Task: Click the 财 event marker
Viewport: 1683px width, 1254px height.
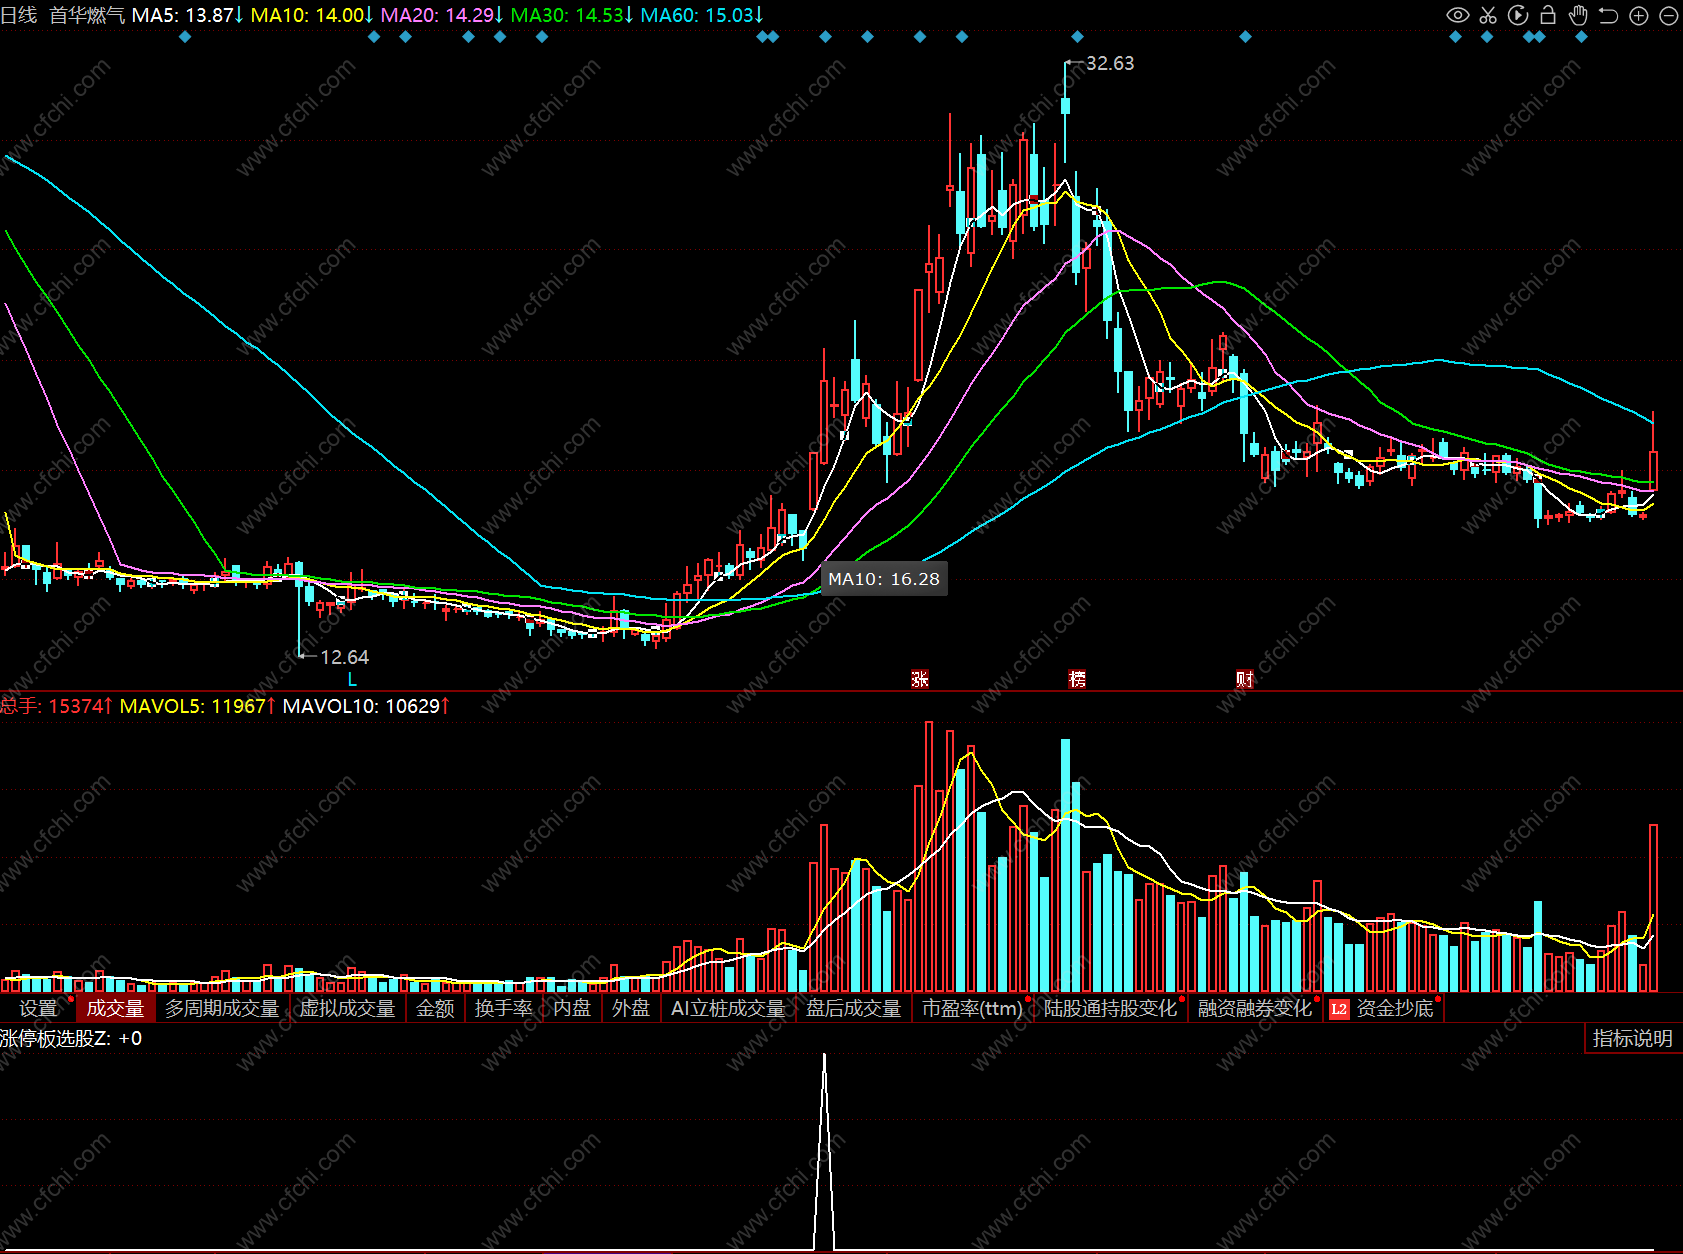Action: coord(1245,679)
